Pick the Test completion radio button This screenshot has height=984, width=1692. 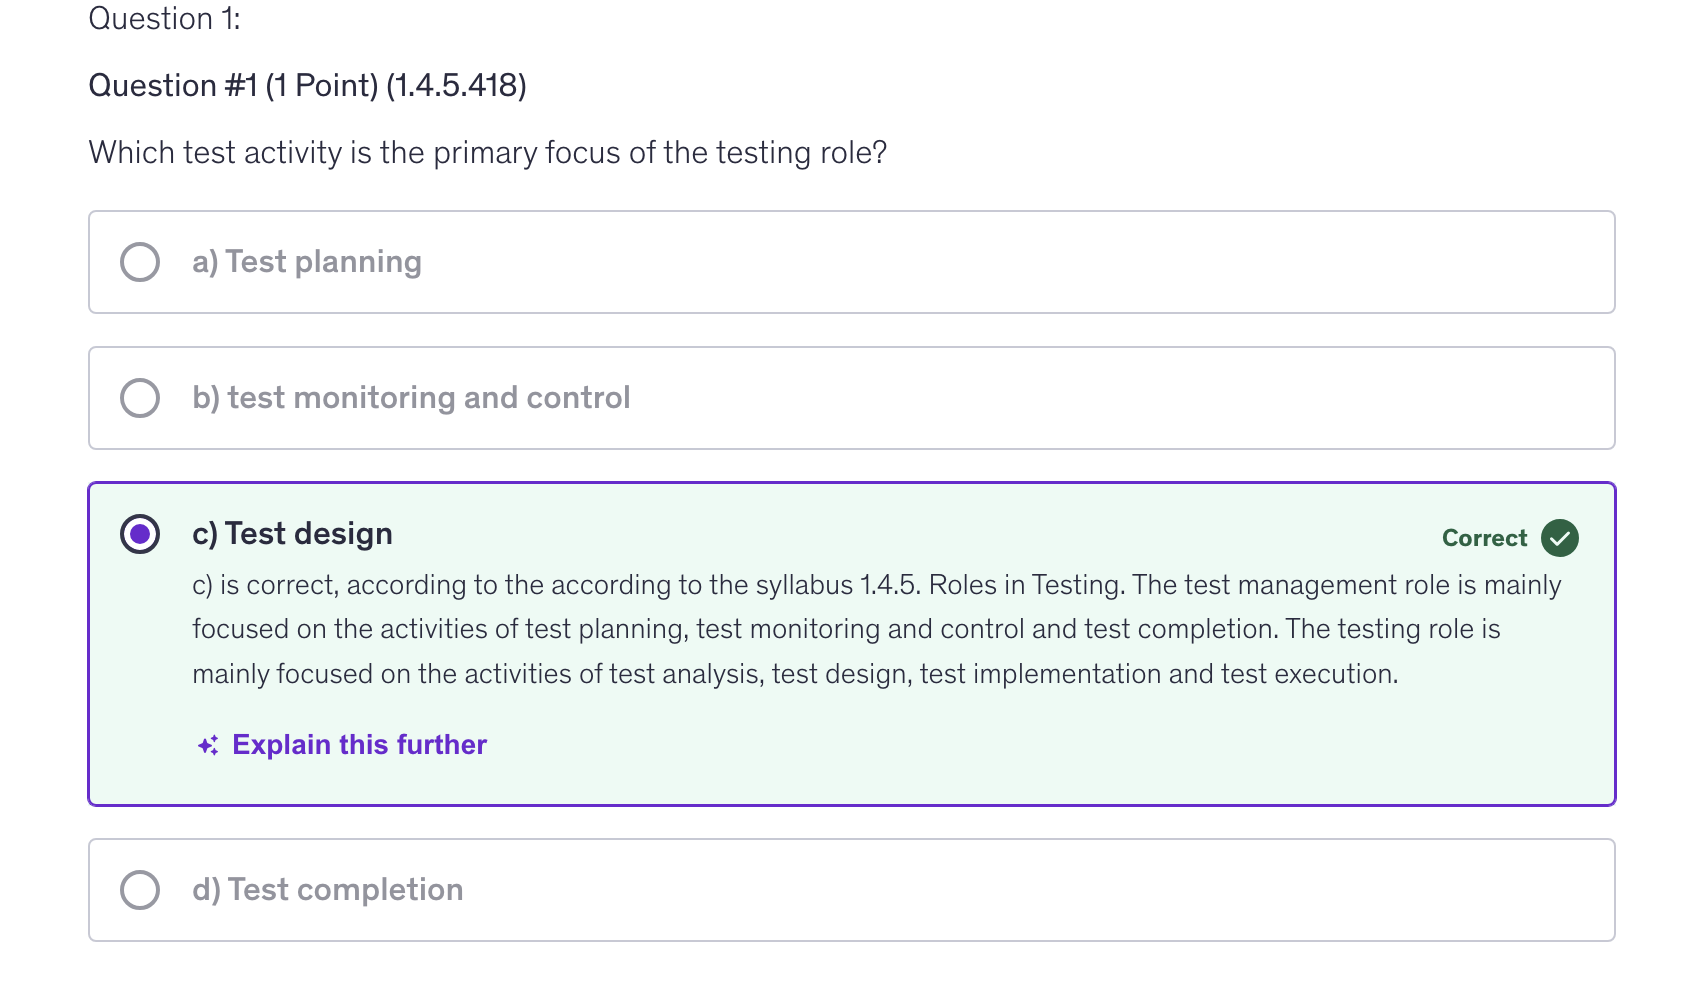140,890
